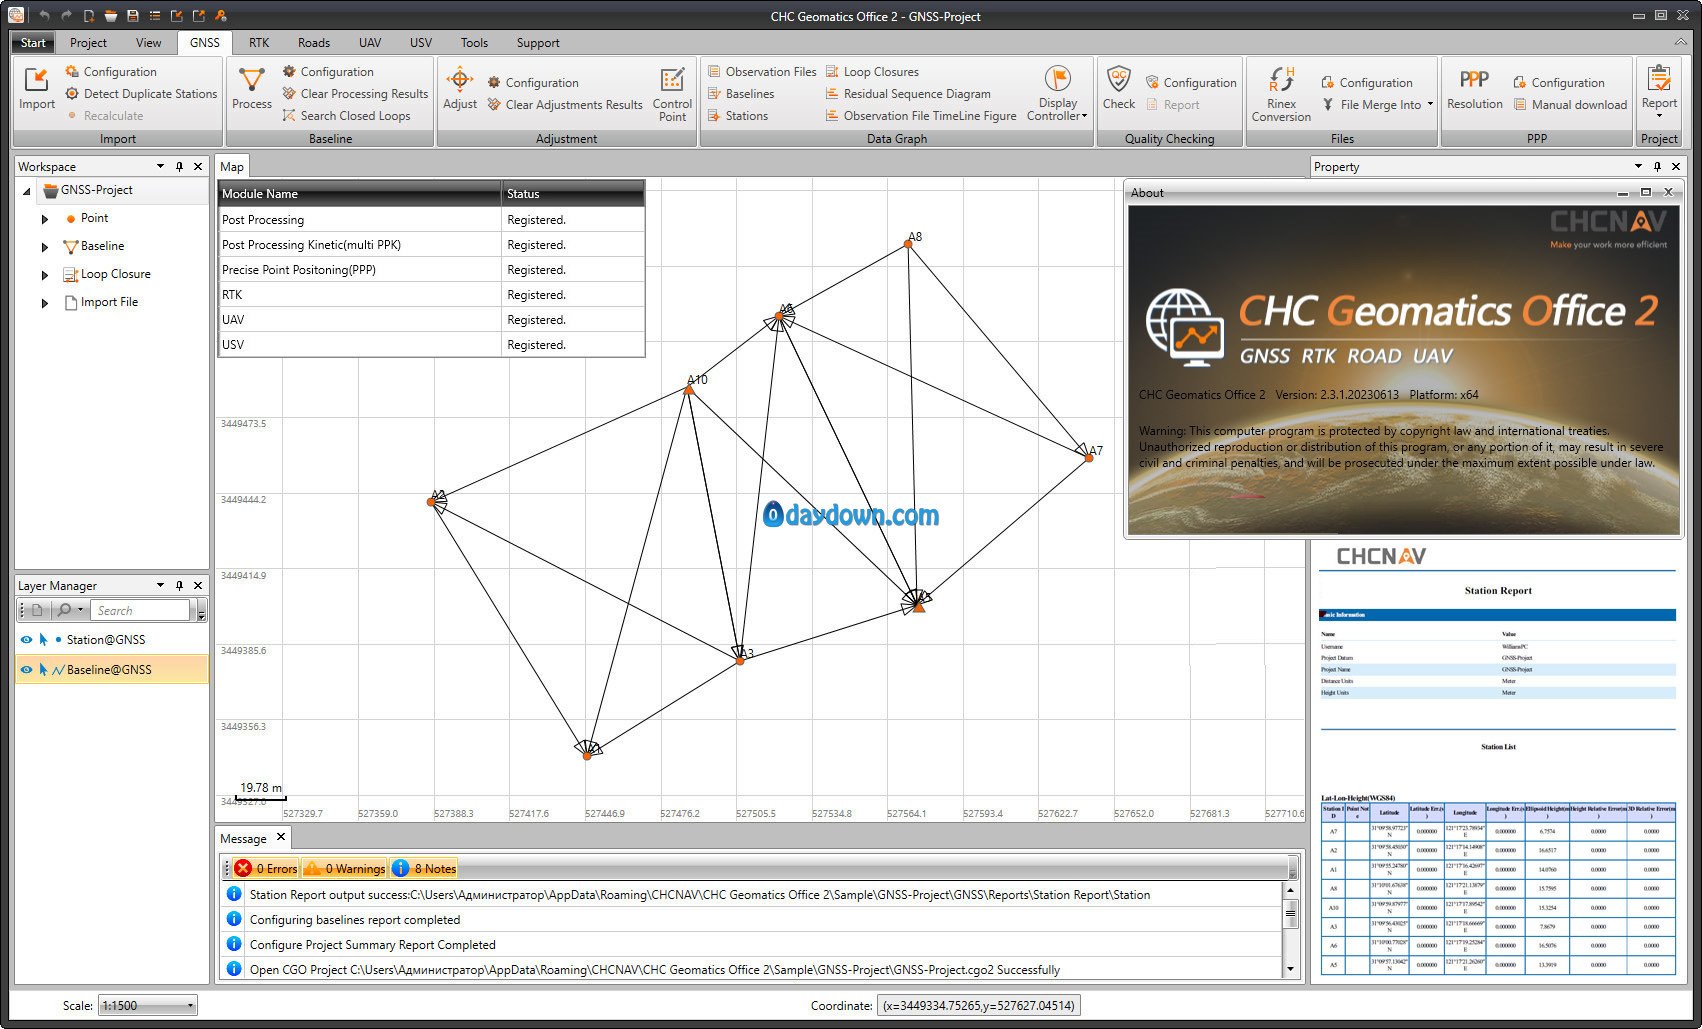Click station point A8 on map

tap(908, 244)
